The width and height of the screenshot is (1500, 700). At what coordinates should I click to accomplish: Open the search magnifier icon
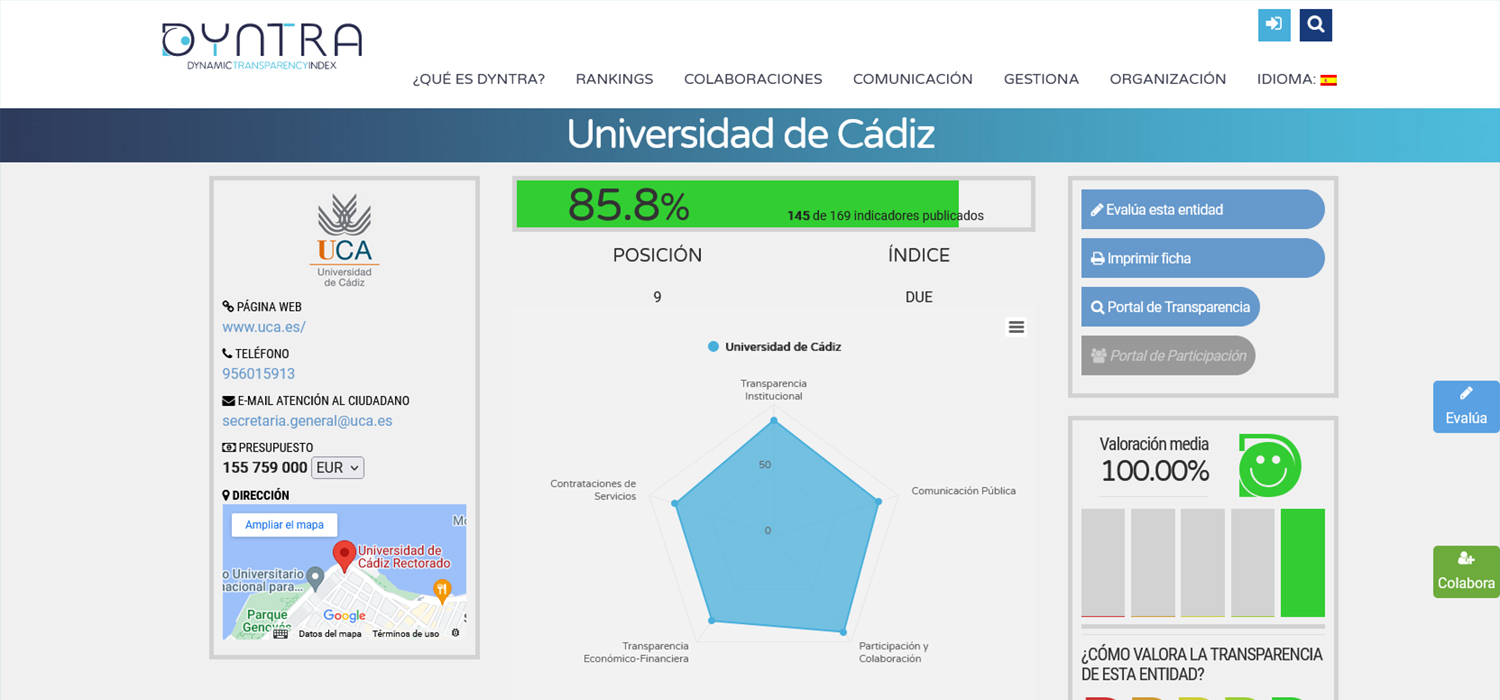1316,25
